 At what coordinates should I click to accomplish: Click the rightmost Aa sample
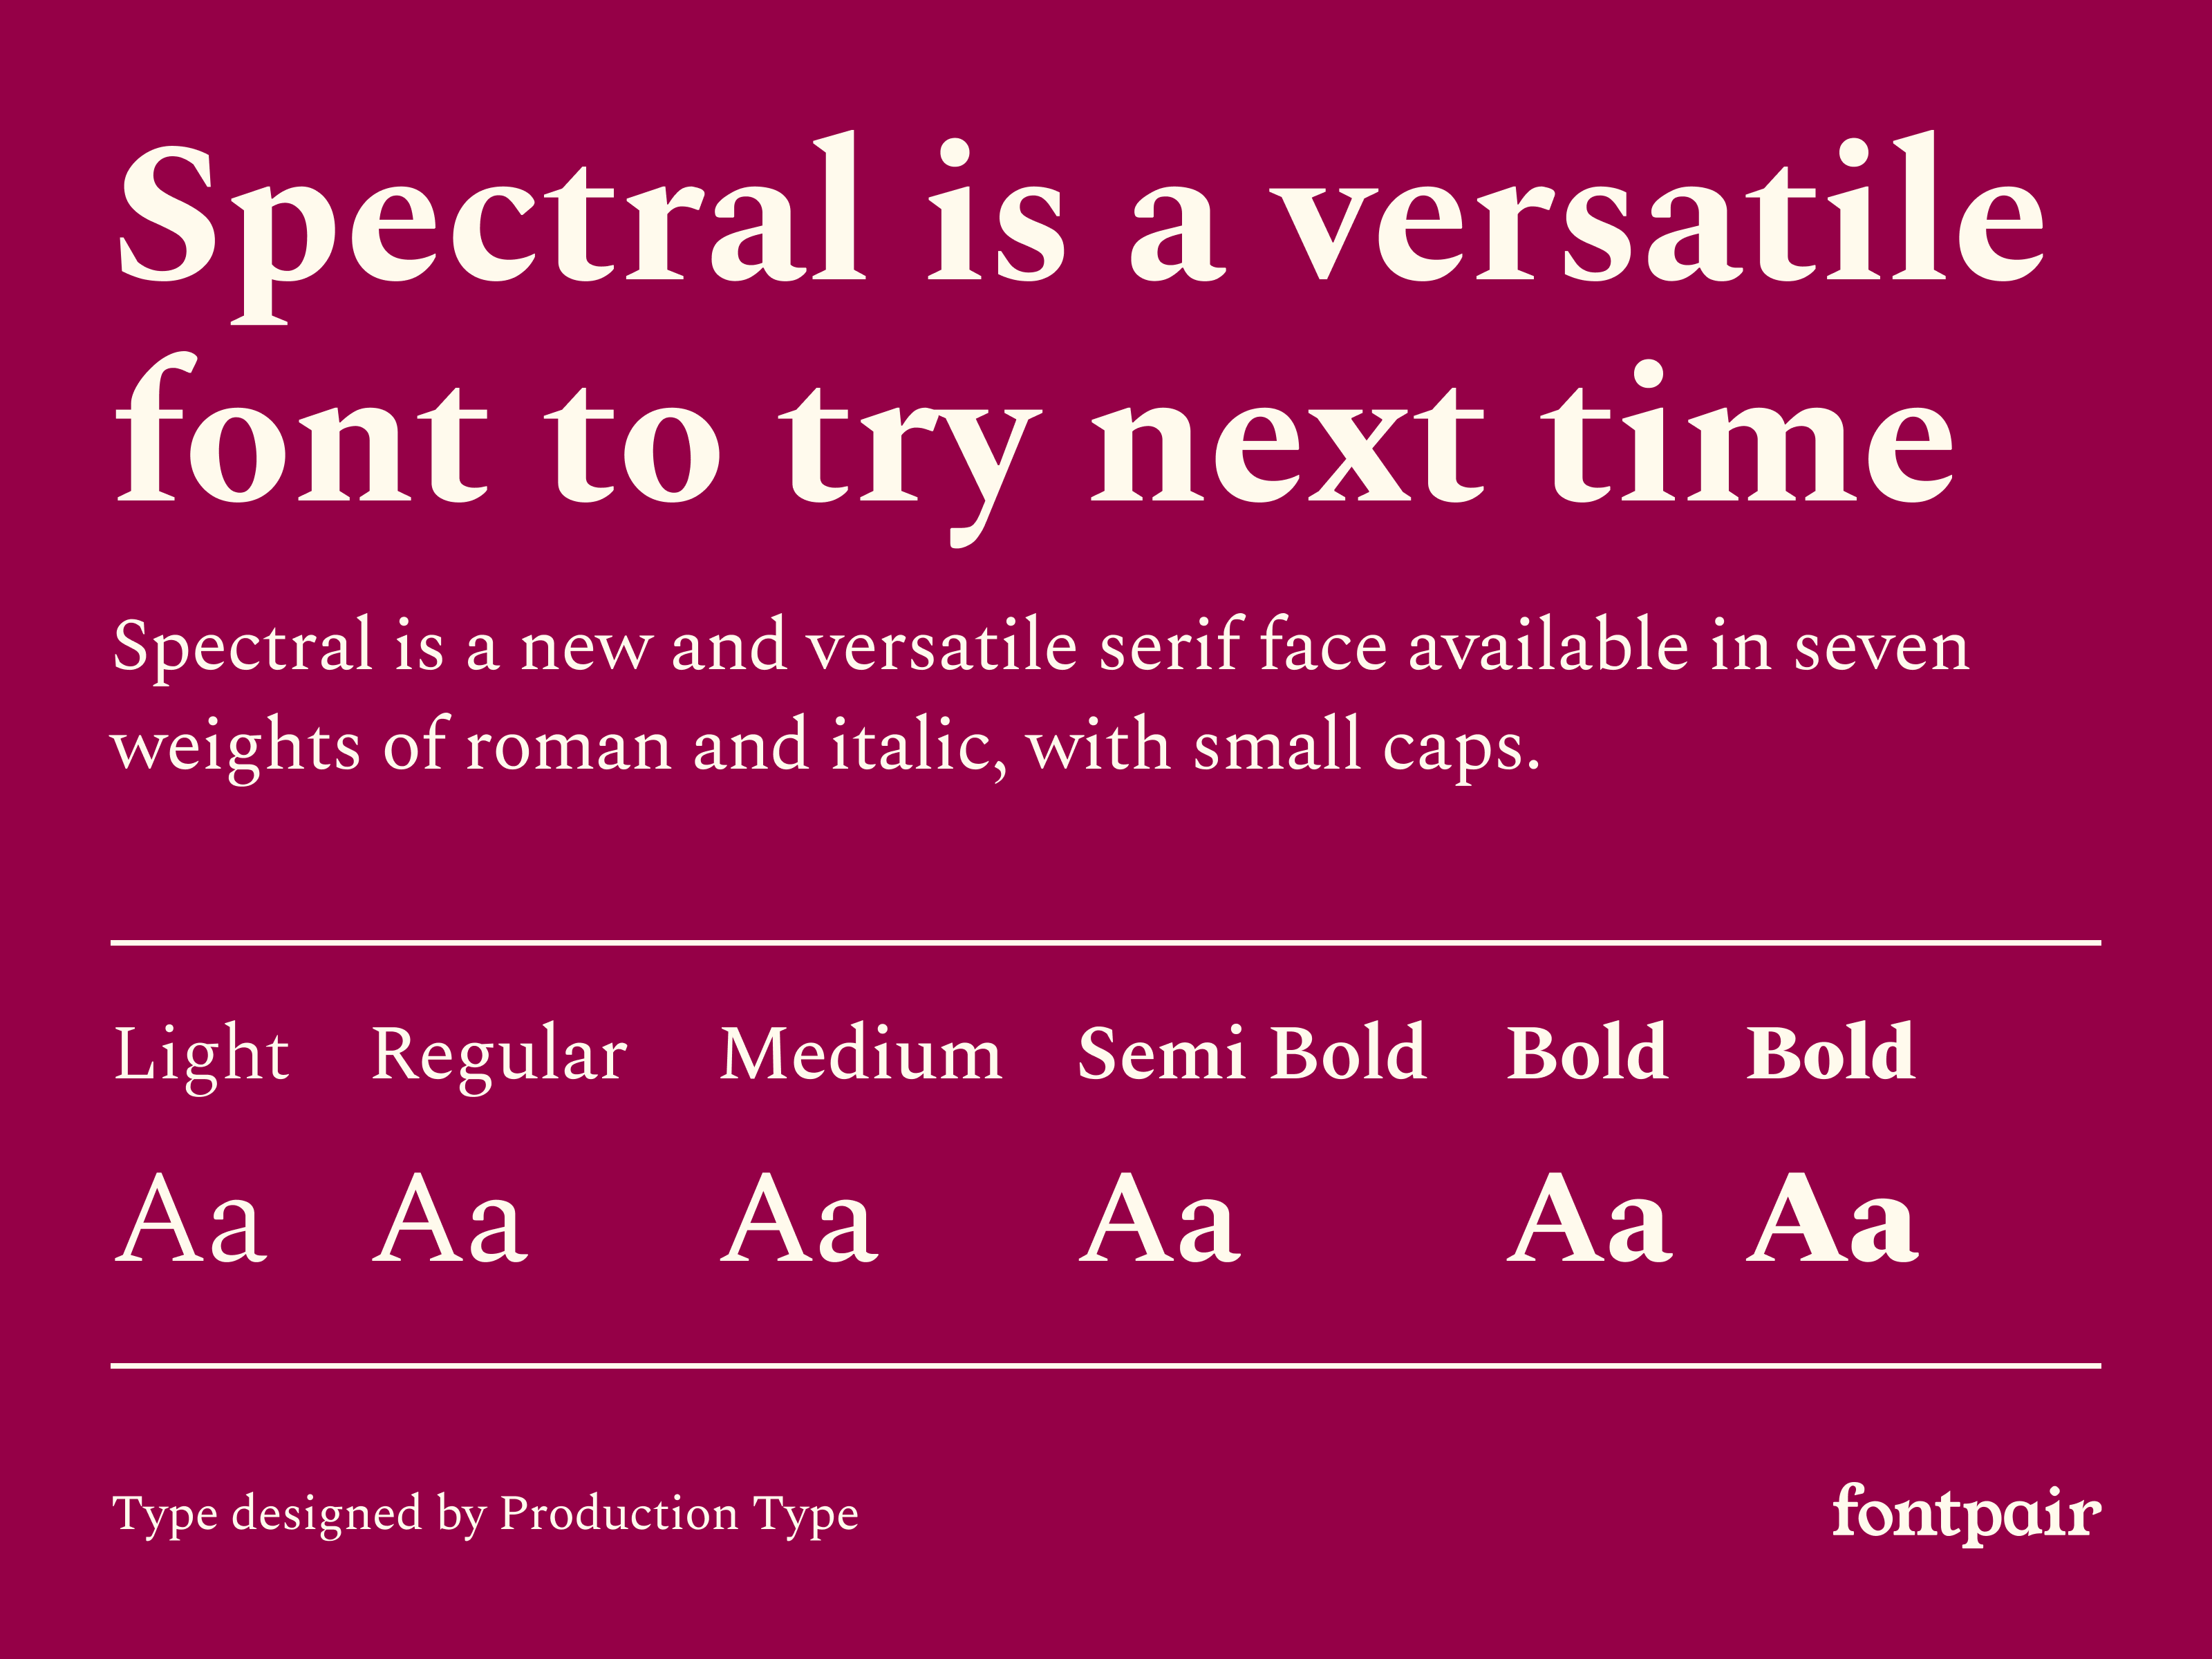coord(1832,1220)
